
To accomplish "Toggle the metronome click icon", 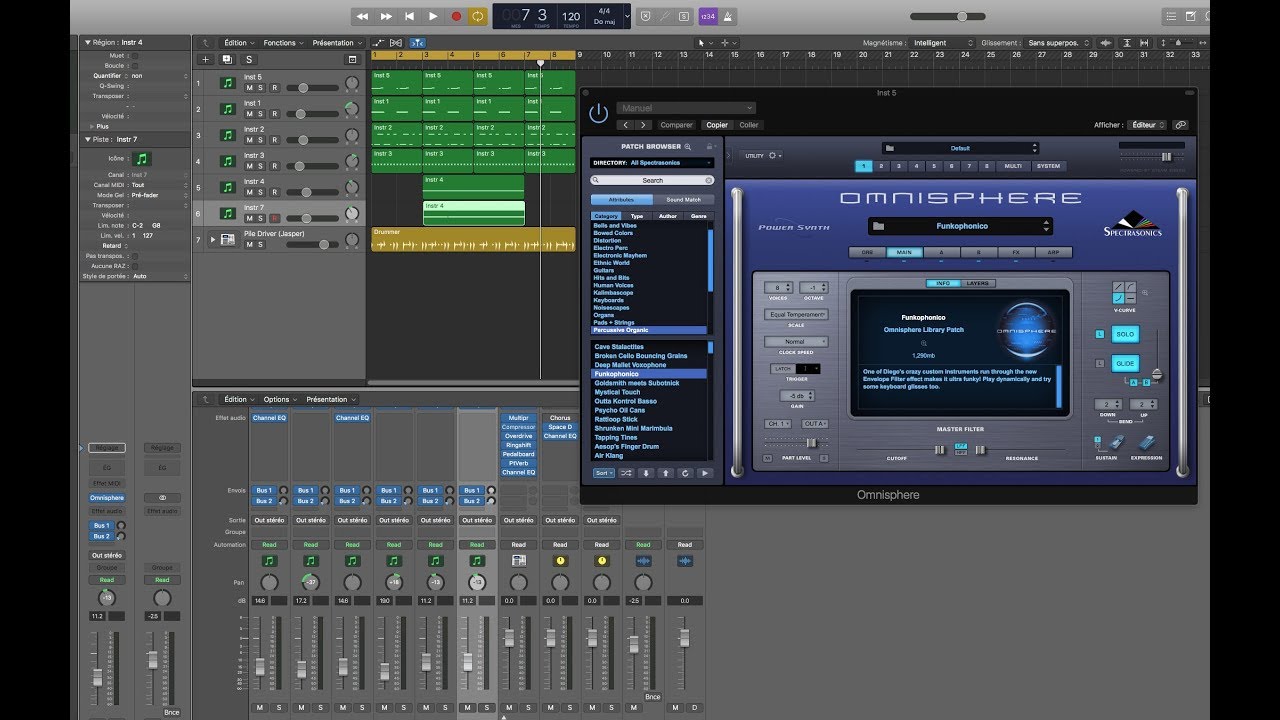I will pyautogui.click(x=729, y=16).
